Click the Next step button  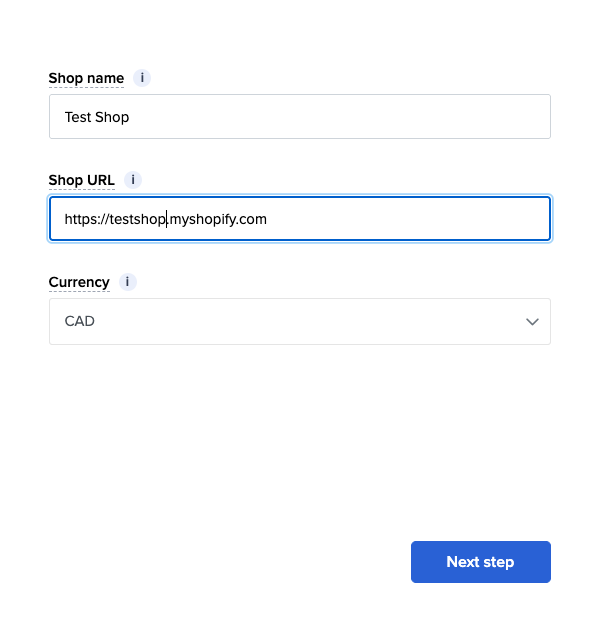pos(481,562)
